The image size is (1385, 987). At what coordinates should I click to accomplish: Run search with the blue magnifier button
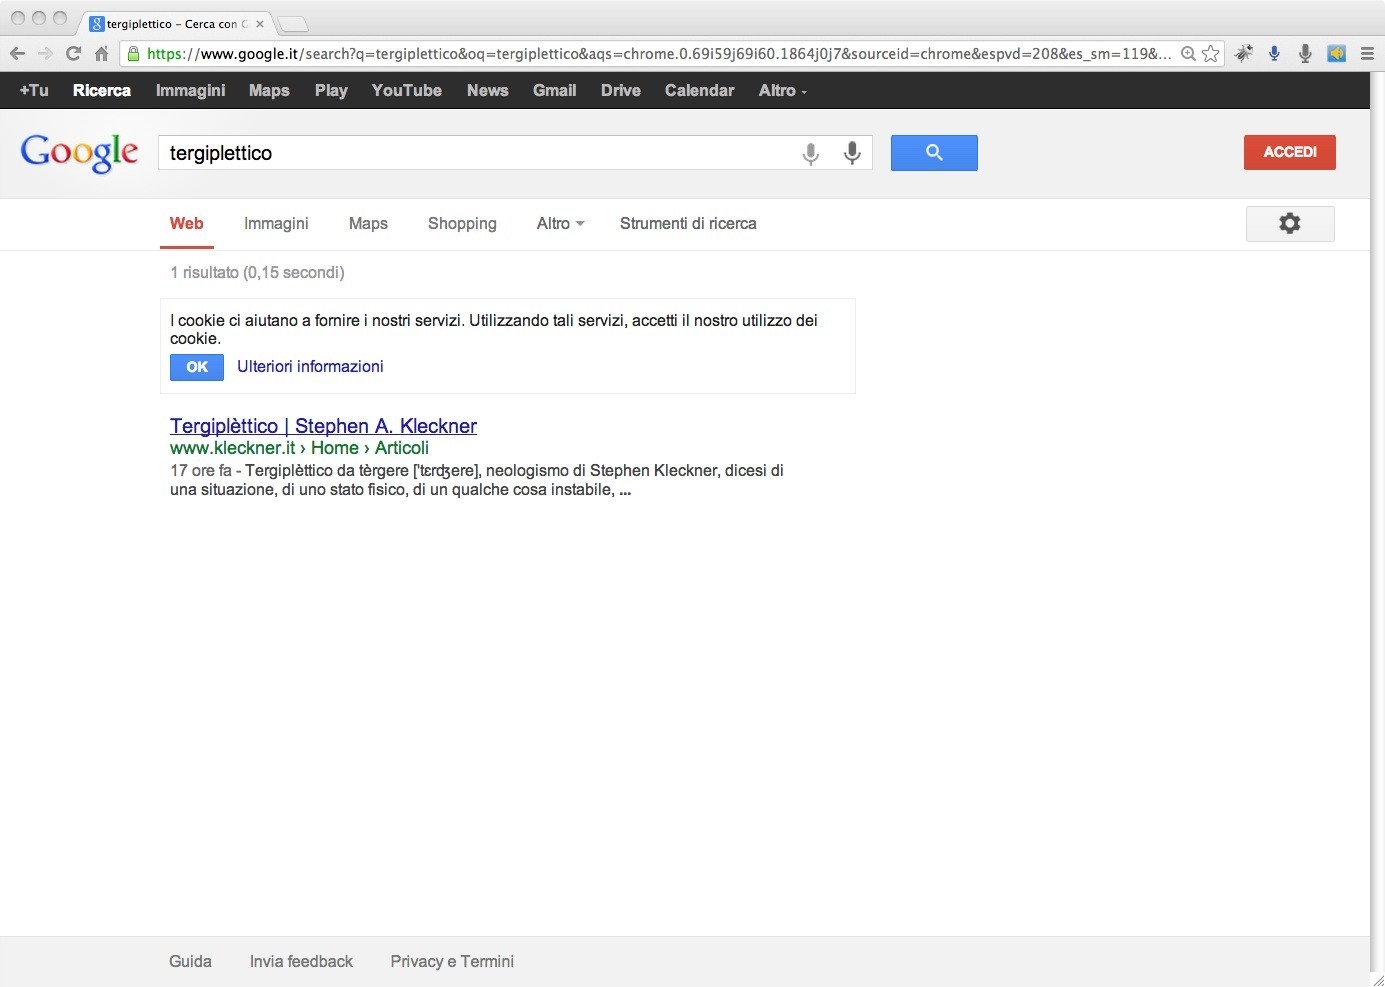point(934,153)
